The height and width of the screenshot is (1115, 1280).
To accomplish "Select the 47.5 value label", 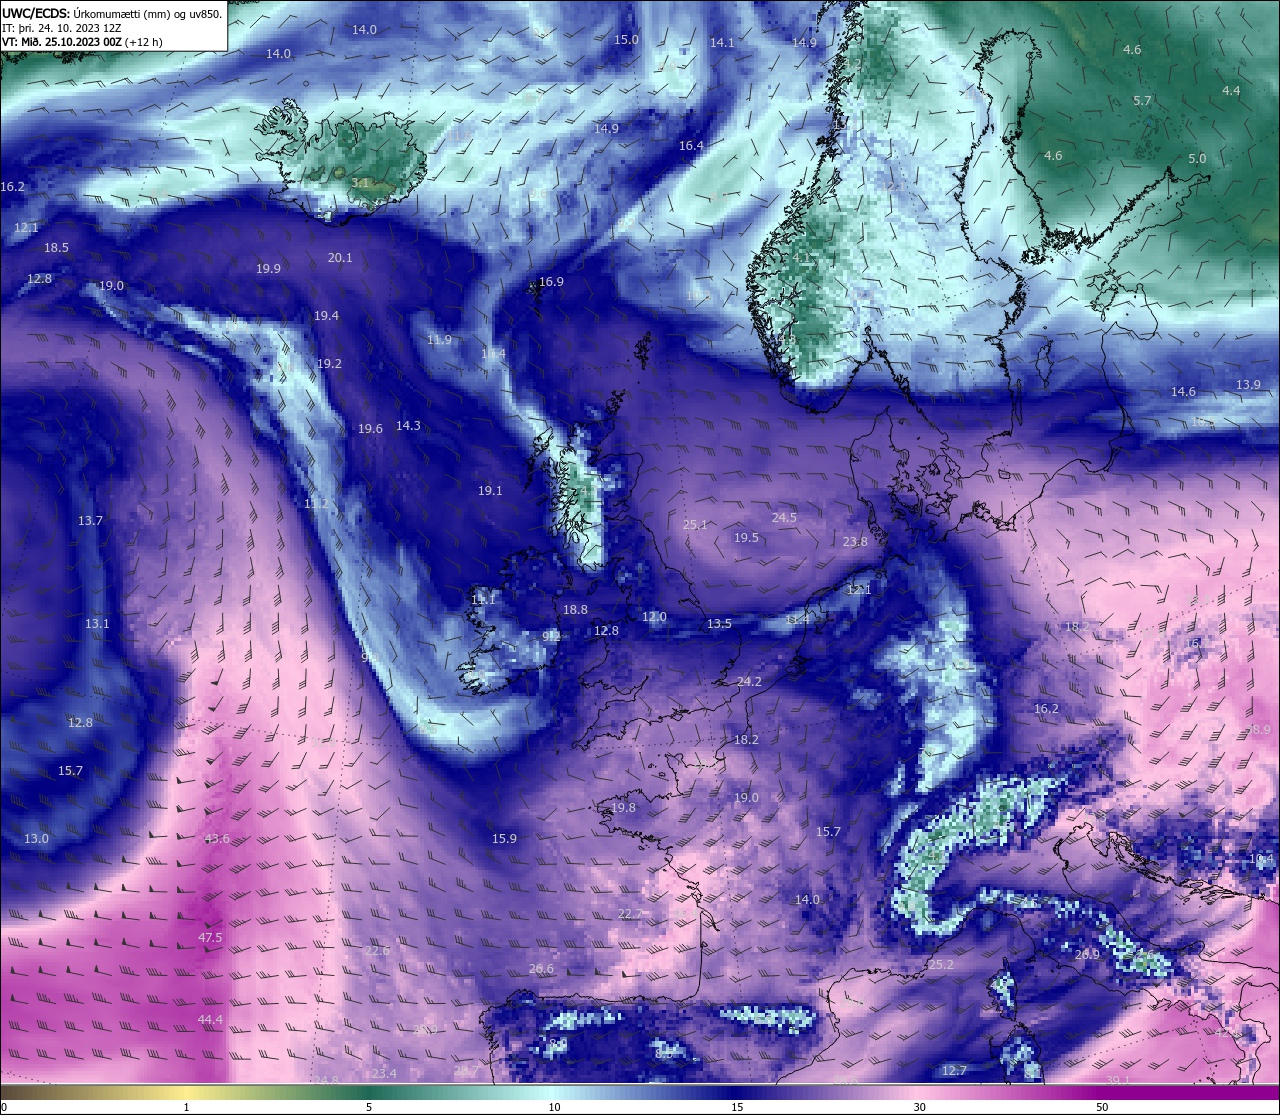I will pyautogui.click(x=210, y=938).
